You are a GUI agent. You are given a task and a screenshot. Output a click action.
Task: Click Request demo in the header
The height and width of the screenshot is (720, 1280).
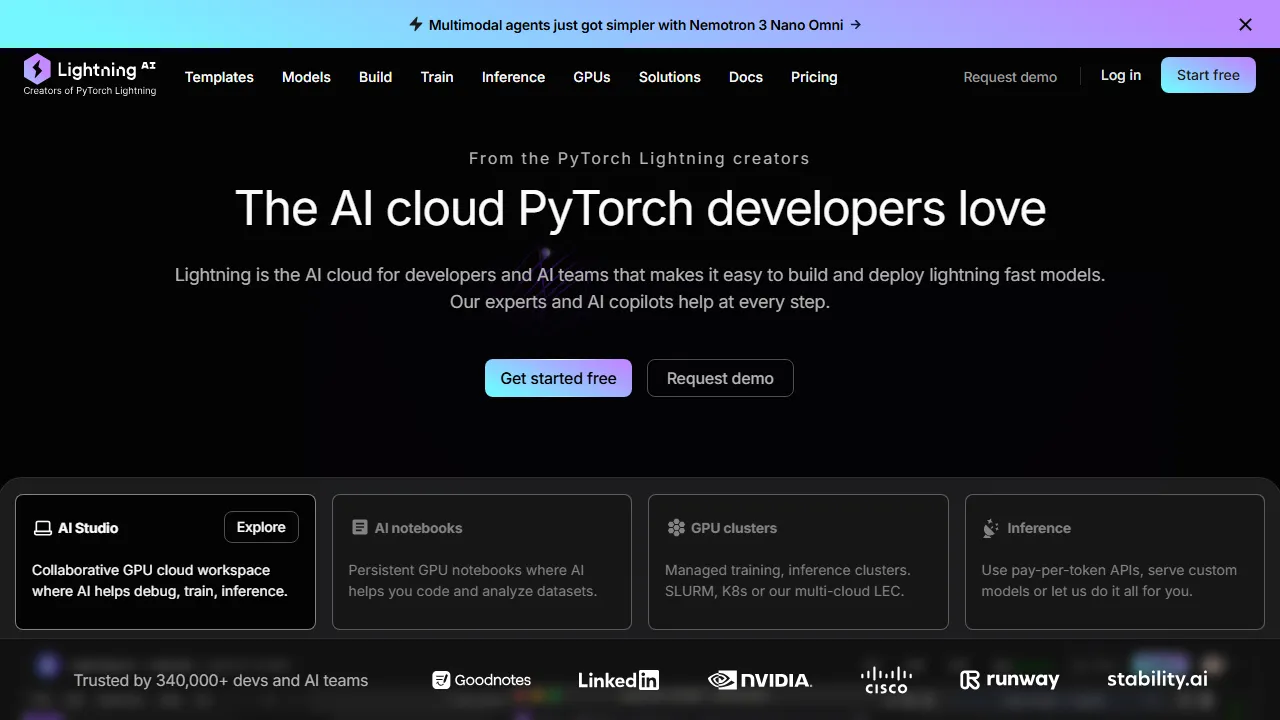point(1010,77)
